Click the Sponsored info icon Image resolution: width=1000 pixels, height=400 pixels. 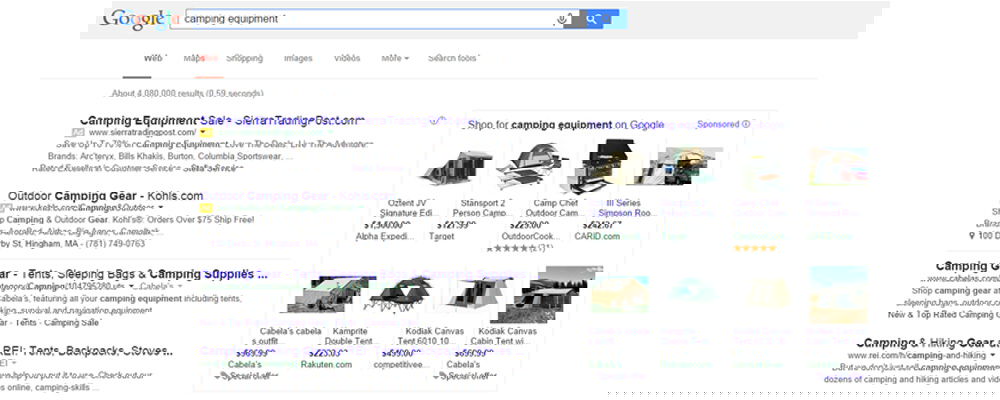click(746, 124)
